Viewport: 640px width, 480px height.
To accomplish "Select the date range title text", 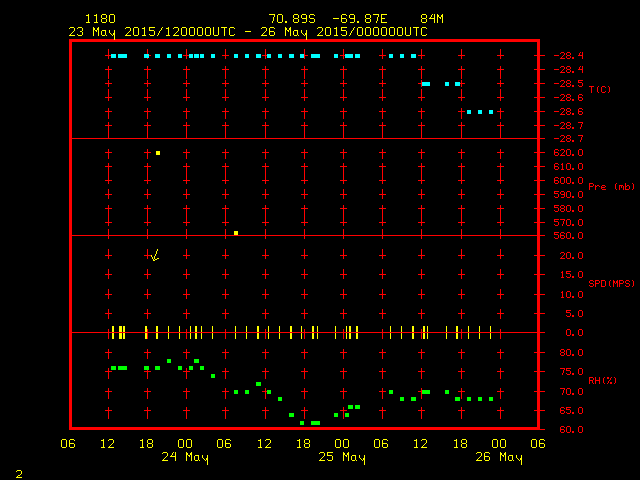I will pos(248,31).
